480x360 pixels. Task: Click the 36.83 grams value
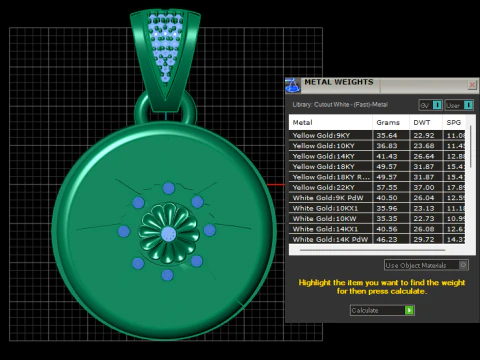tap(387, 146)
